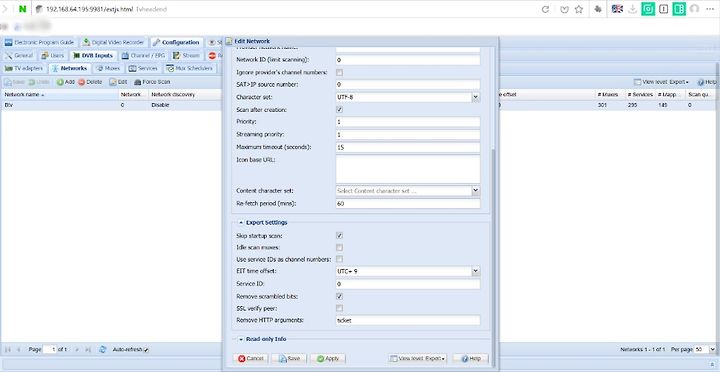Open the Muxes tab

(x=108, y=68)
